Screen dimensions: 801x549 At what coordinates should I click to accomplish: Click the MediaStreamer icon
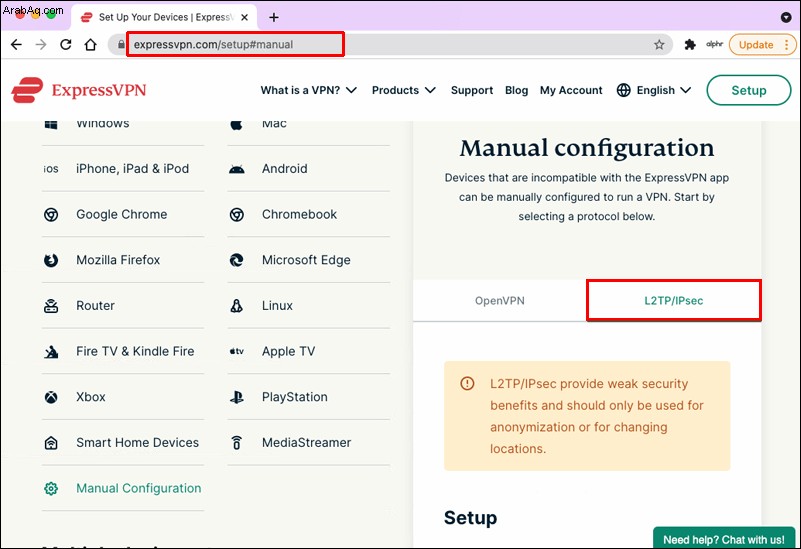[x=237, y=443]
